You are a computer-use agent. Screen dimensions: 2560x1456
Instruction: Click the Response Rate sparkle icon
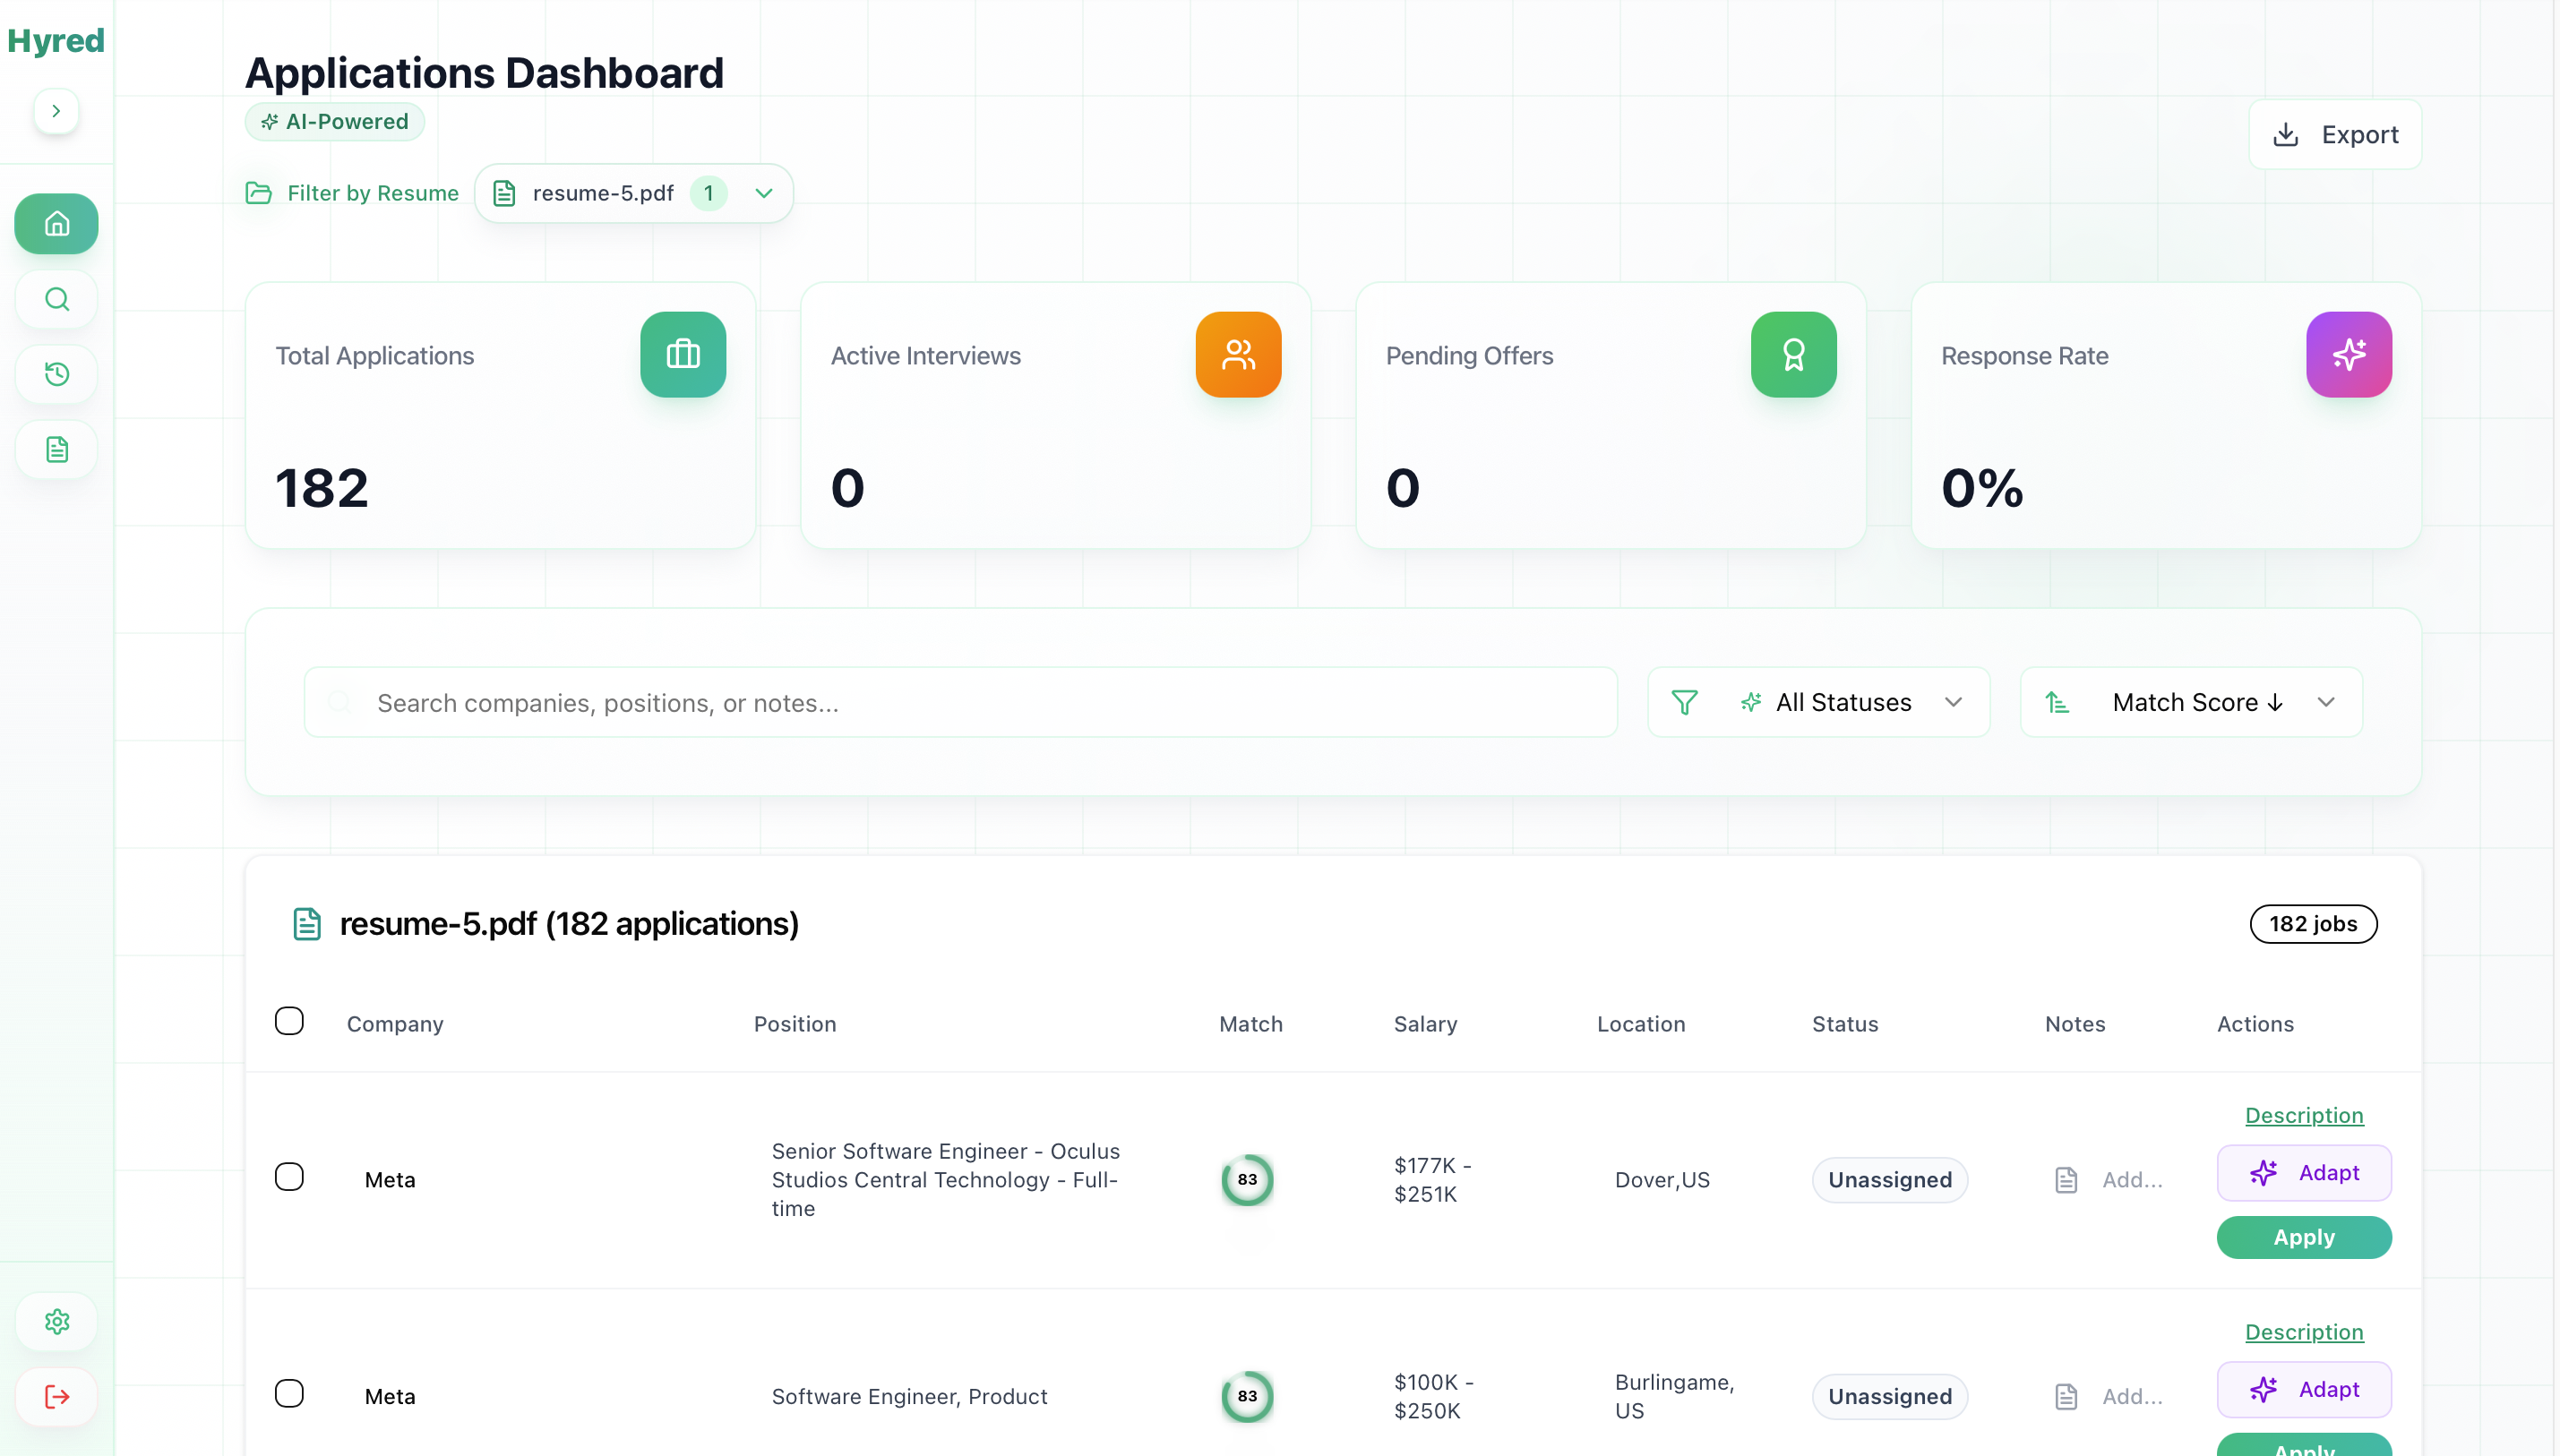click(2349, 354)
